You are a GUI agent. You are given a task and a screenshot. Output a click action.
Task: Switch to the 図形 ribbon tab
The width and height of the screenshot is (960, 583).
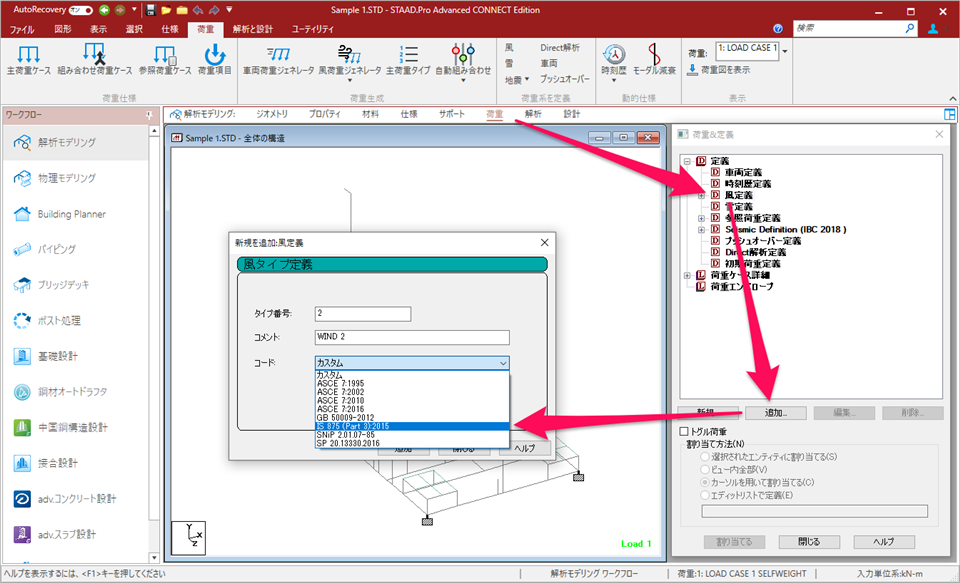tap(63, 29)
